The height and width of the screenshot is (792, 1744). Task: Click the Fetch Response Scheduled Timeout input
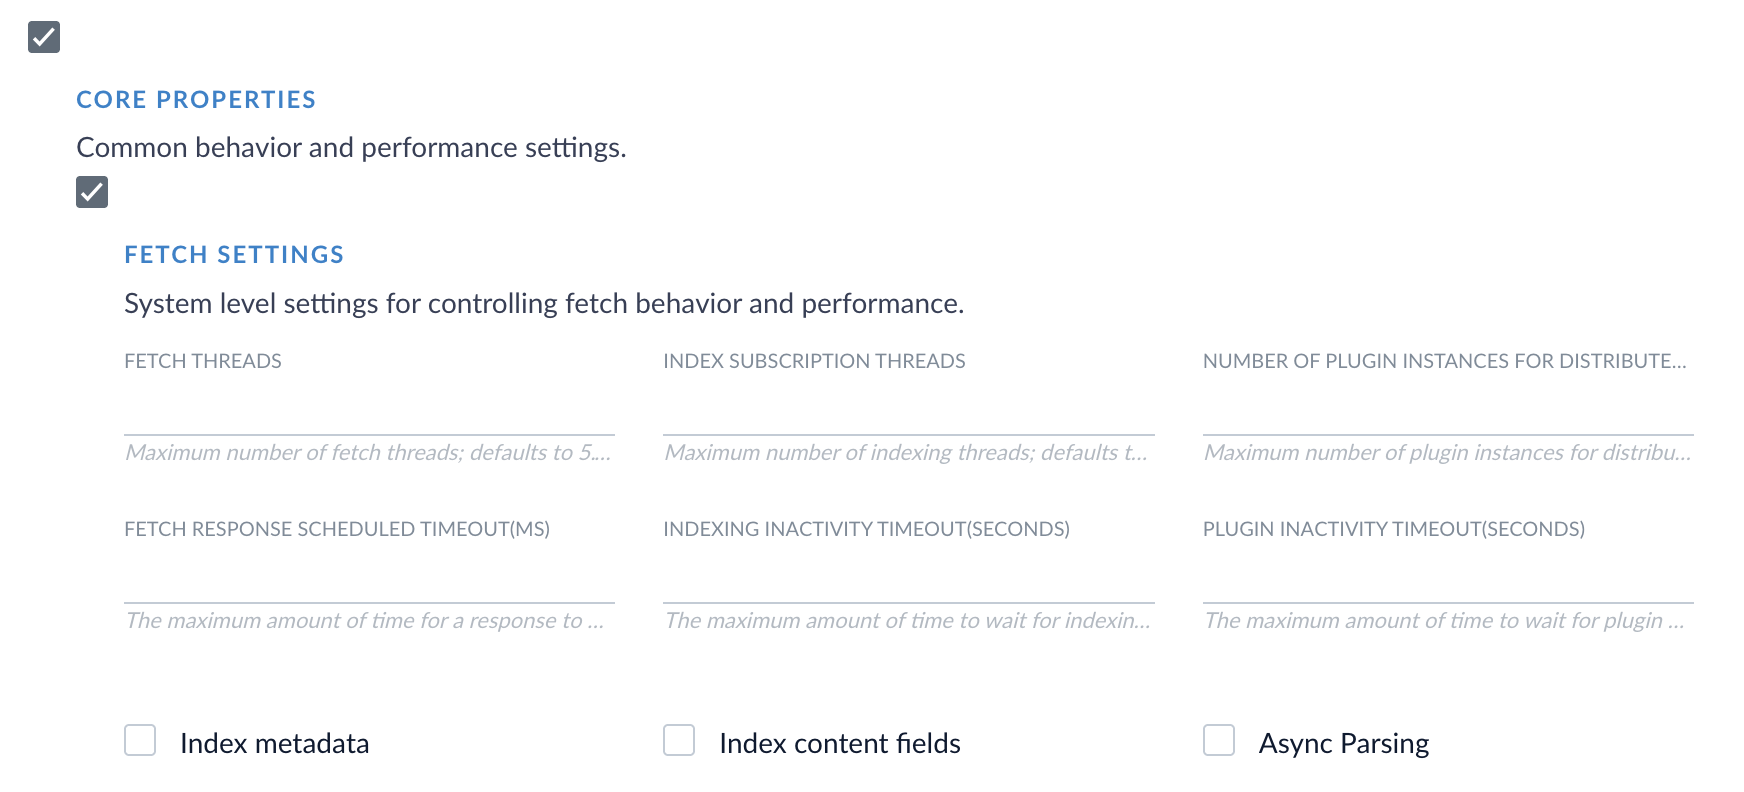(x=369, y=580)
